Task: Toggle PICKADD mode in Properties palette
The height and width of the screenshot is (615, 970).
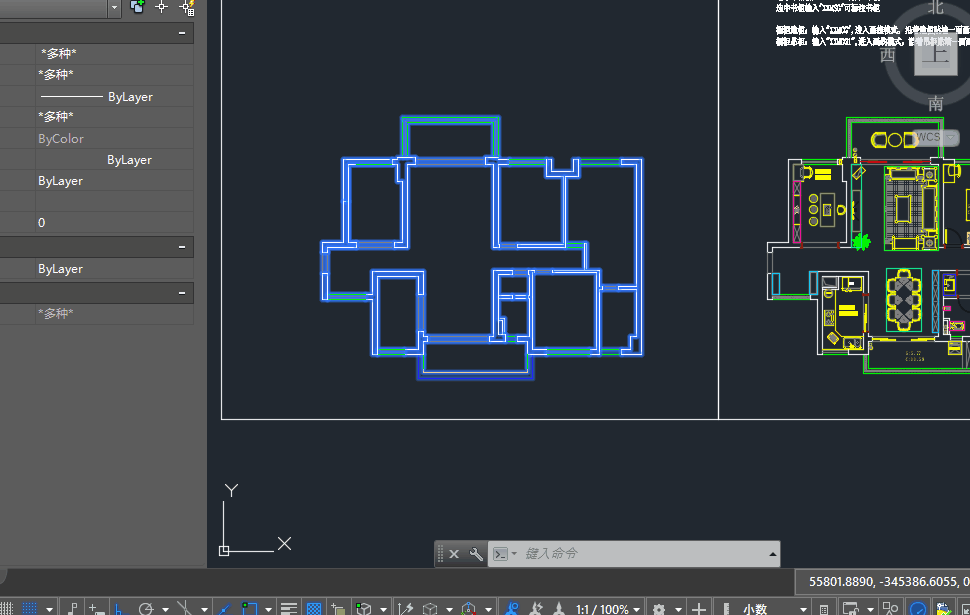Action: (137, 7)
